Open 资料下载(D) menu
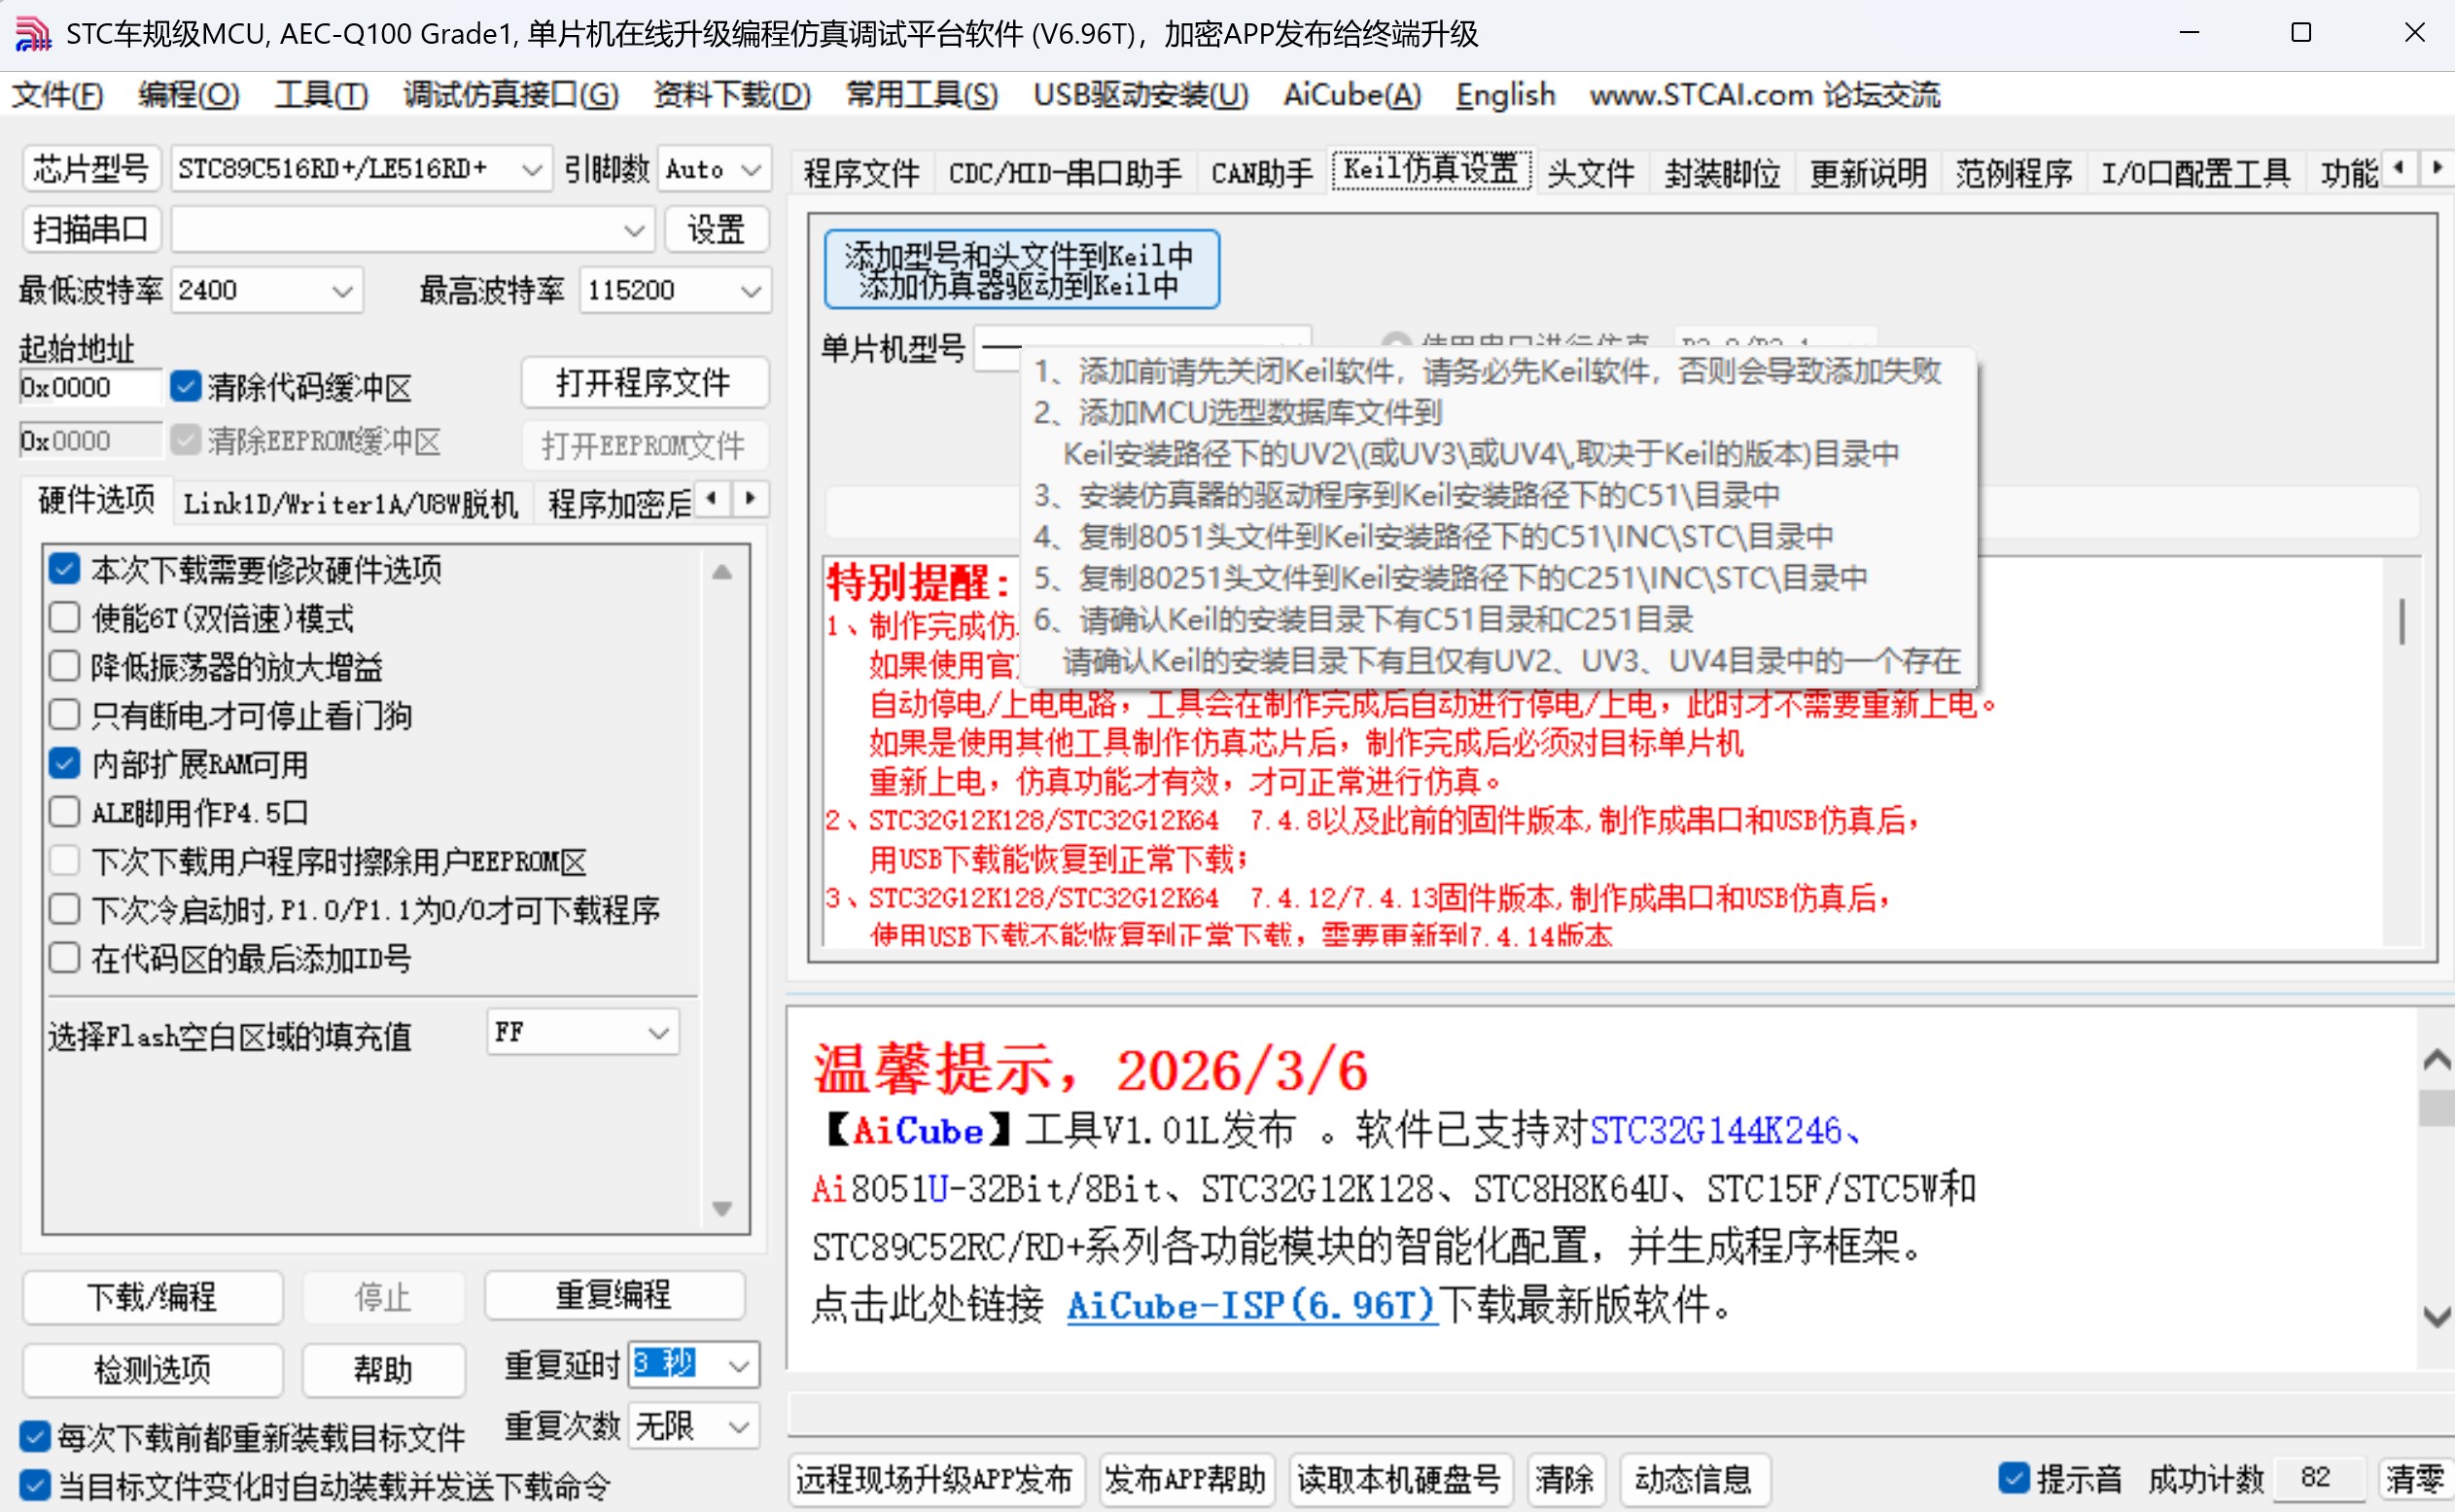Viewport: 2455px width, 1512px height. click(732, 95)
